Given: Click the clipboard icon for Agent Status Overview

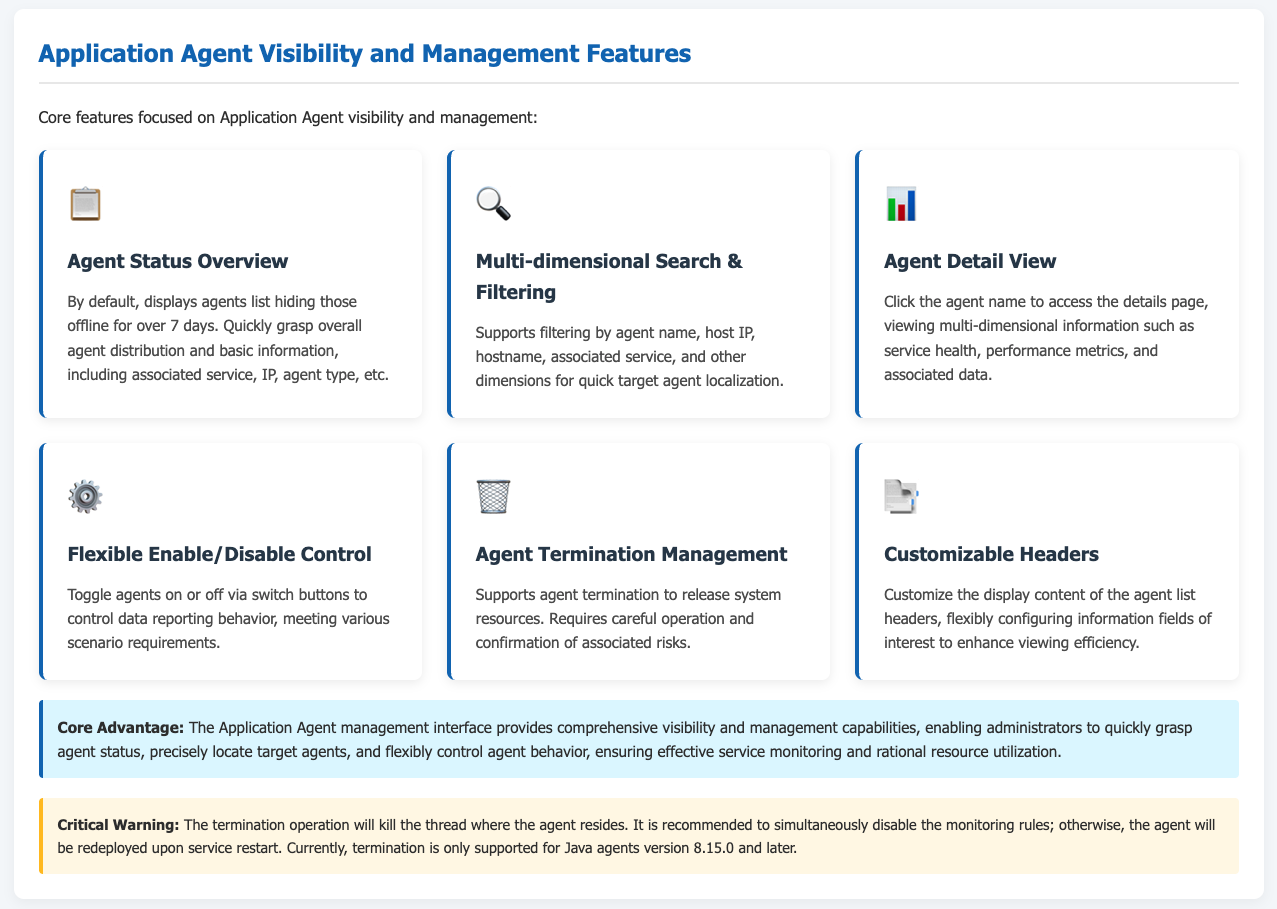Looking at the screenshot, I should coord(86,203).
